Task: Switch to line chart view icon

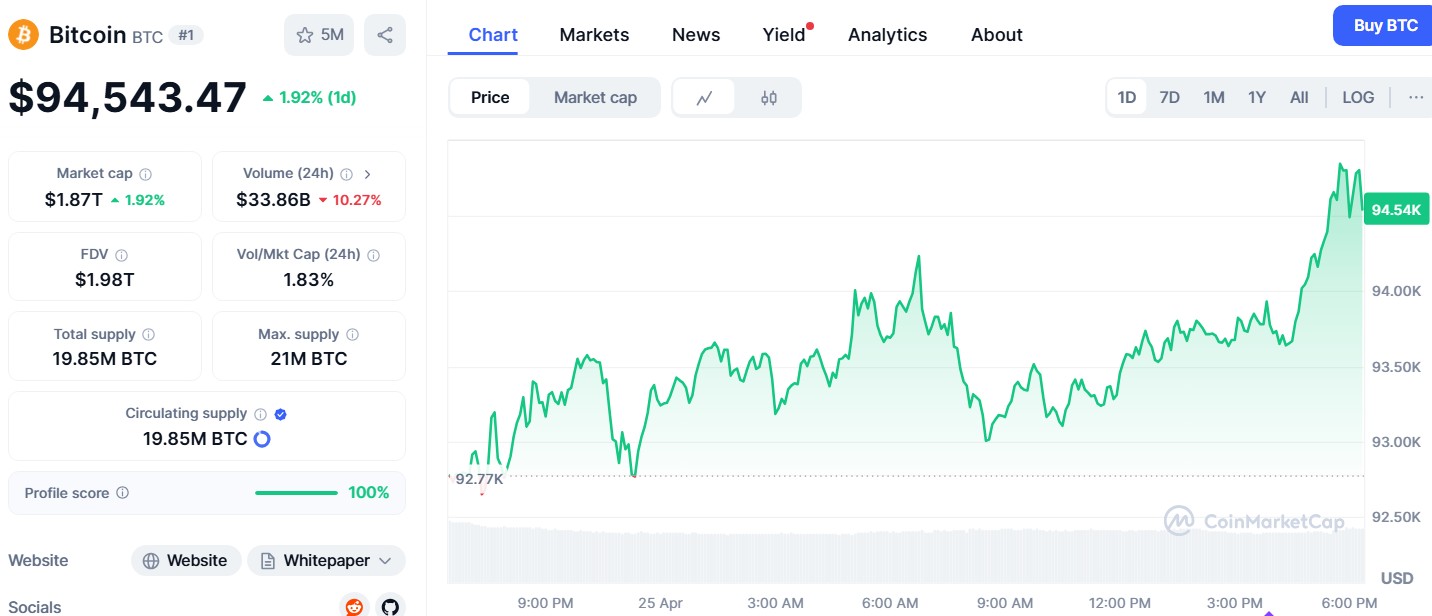Action: [x=704, y=98]
